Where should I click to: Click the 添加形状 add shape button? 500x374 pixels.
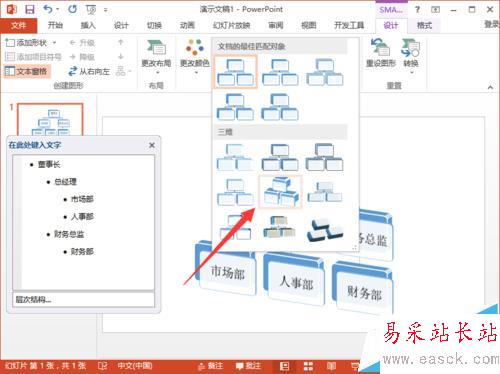point(27,43)
